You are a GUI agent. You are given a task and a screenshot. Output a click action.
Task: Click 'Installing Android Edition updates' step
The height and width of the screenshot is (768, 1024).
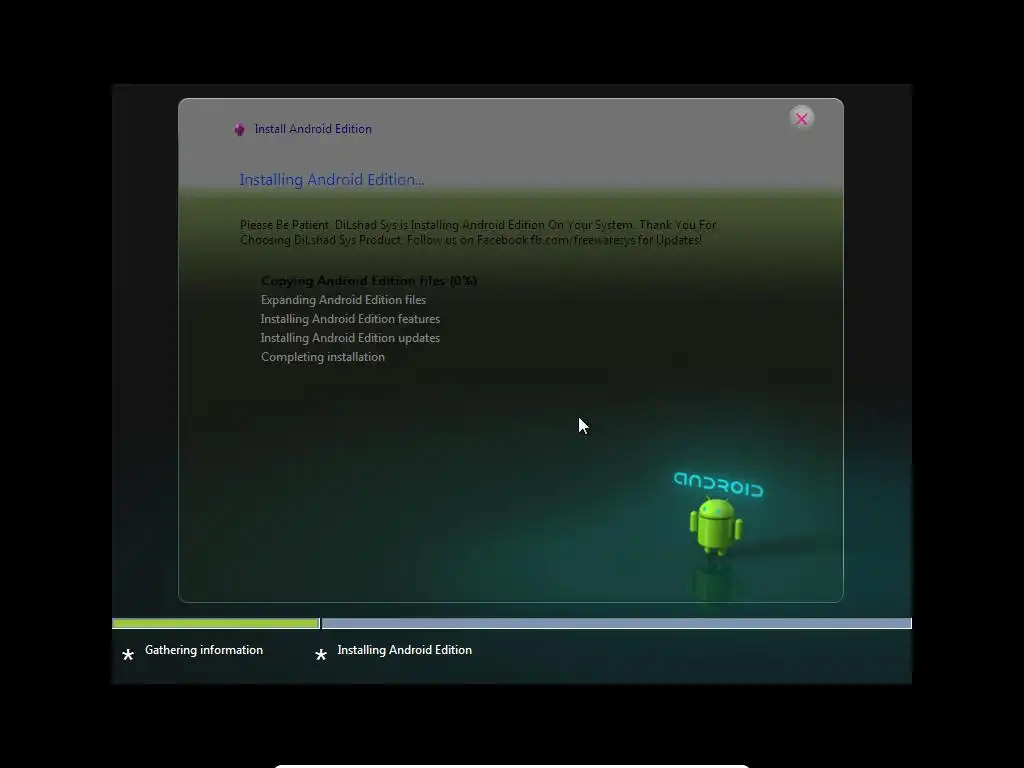[350, 338]
